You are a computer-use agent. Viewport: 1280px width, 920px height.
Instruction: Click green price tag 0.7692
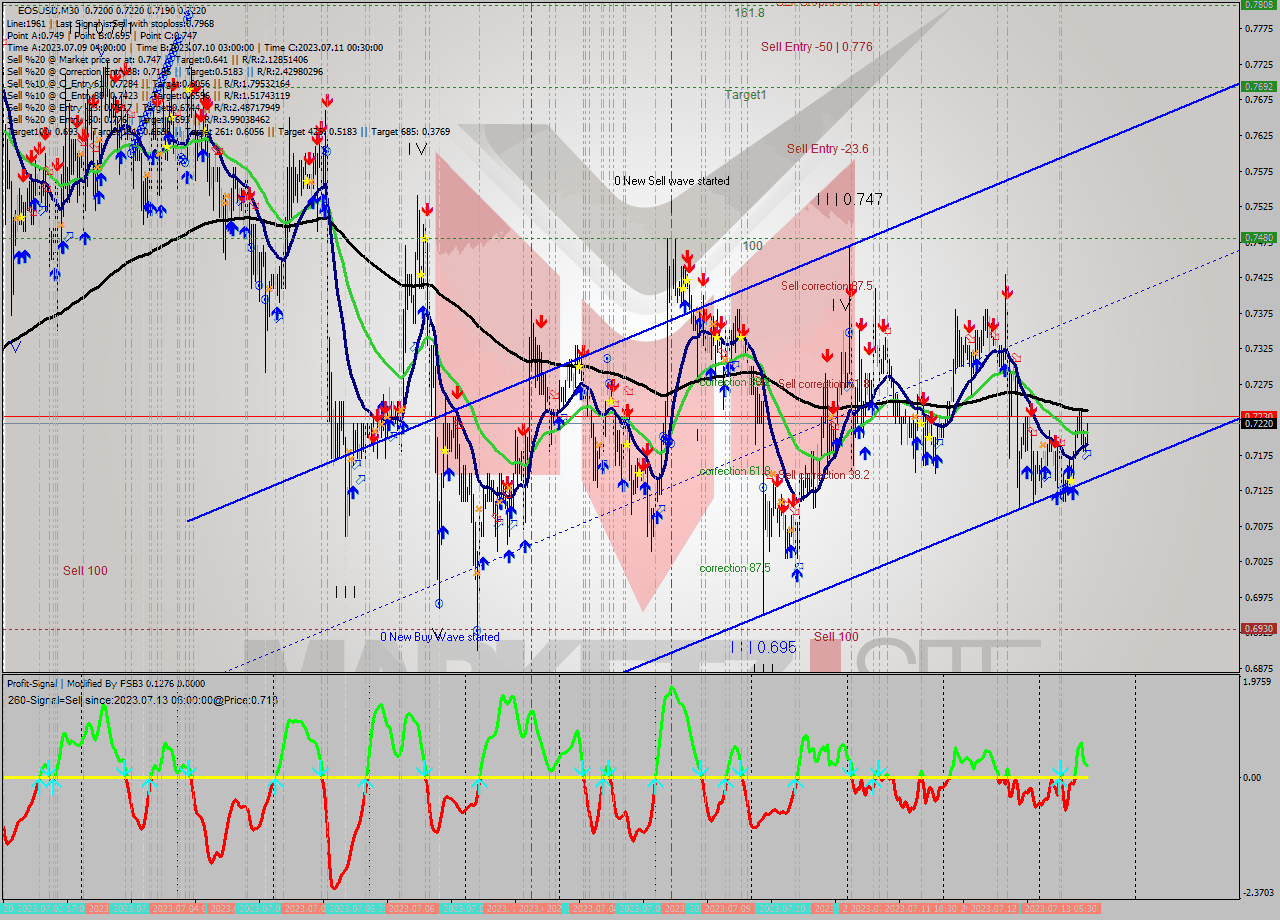(x=1258, y=87)
